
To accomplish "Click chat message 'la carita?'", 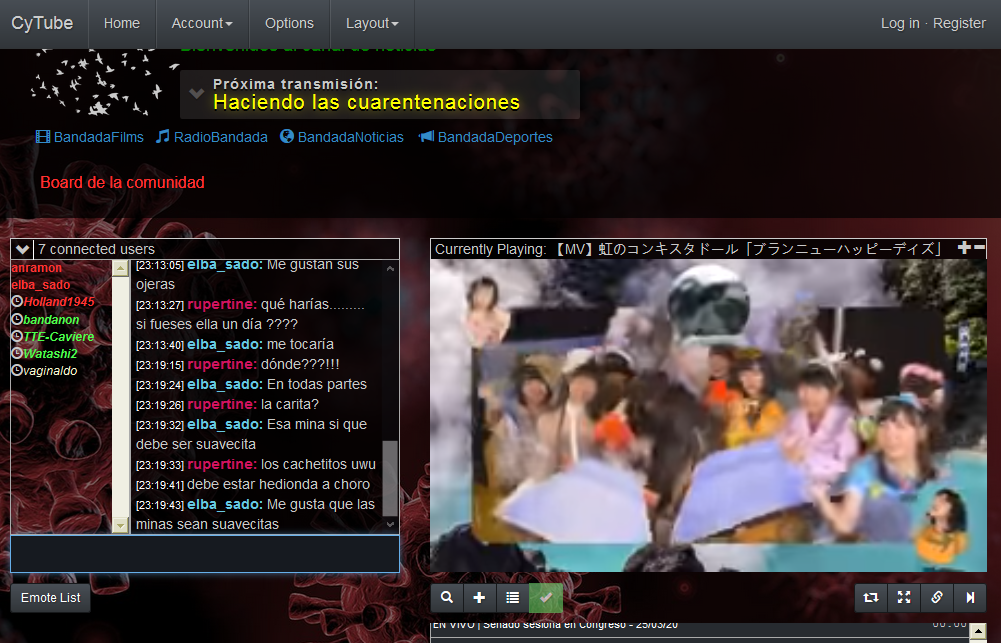I will (x=290, y=404).
